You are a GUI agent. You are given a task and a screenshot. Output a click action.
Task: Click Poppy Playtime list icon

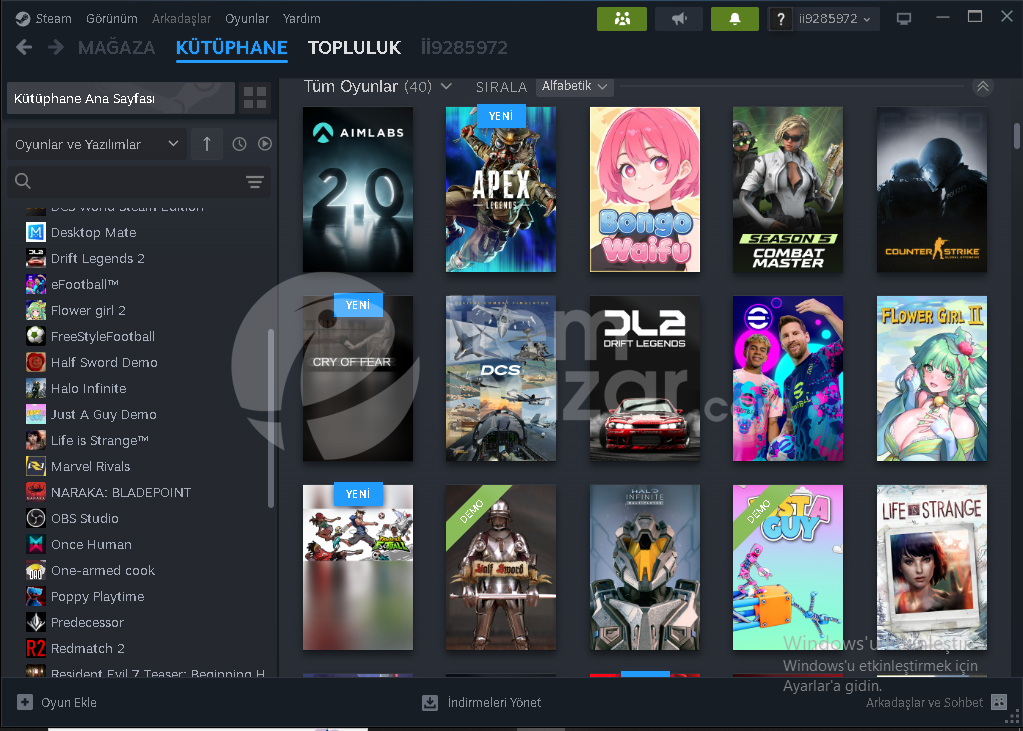point(36,596)
